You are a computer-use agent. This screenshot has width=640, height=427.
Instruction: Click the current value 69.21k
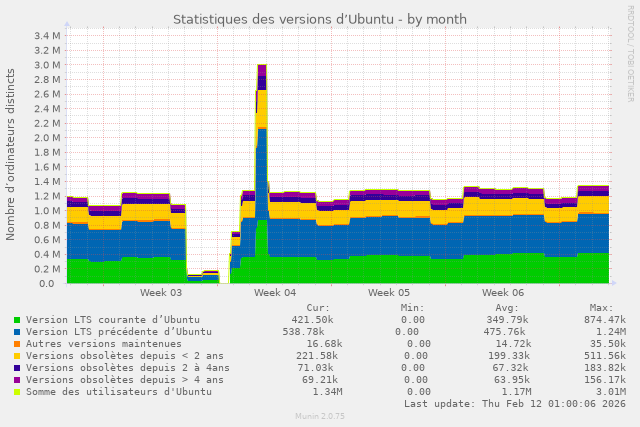pyautogui.click(x=320, y=380)
